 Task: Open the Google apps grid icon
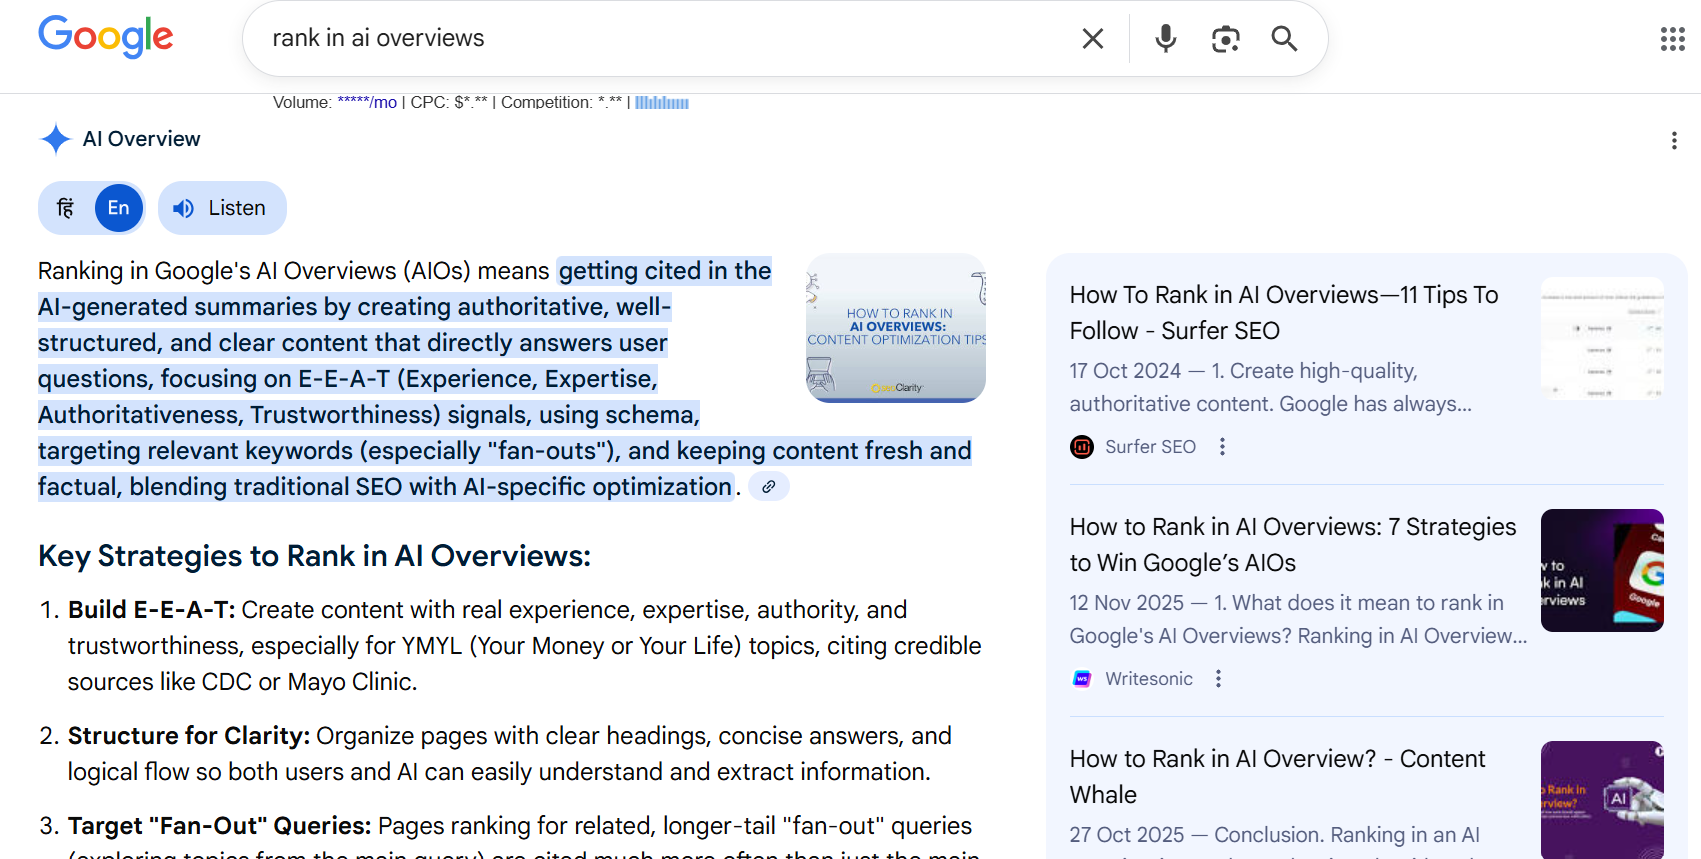tap(1673, 39)
